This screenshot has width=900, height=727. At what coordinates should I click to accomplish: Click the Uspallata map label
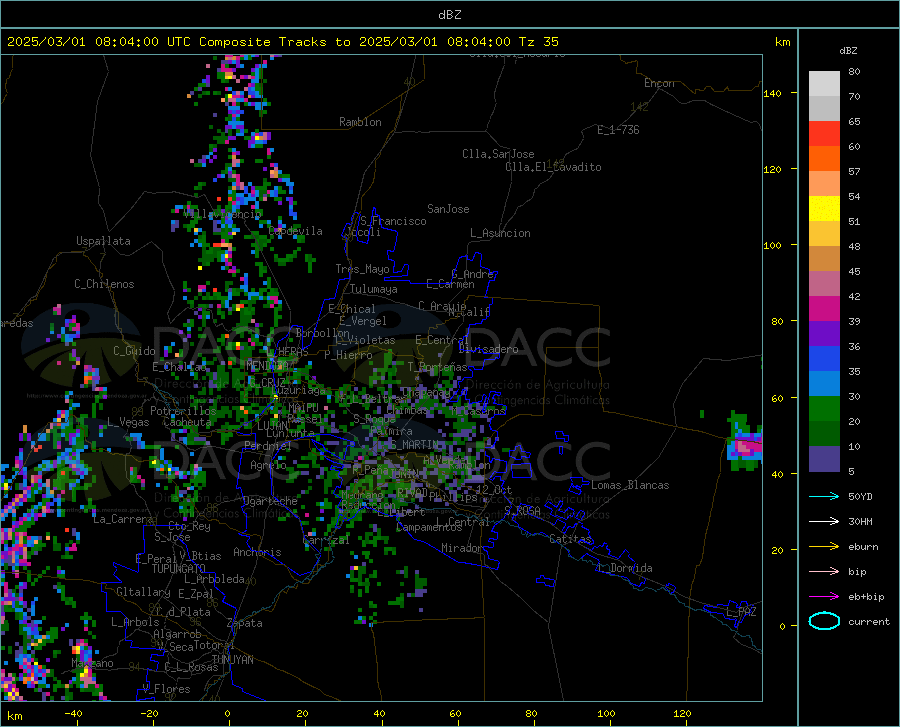103,241
